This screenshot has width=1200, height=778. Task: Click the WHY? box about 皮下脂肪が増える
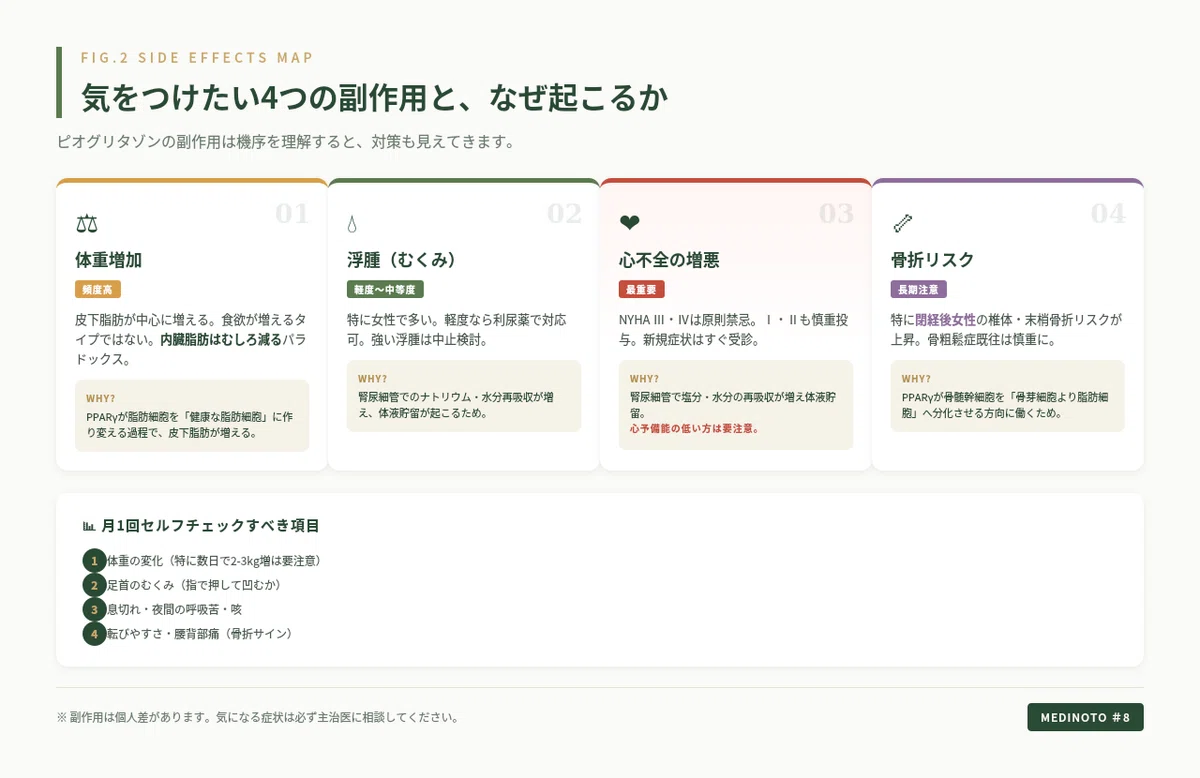[192, 416]
